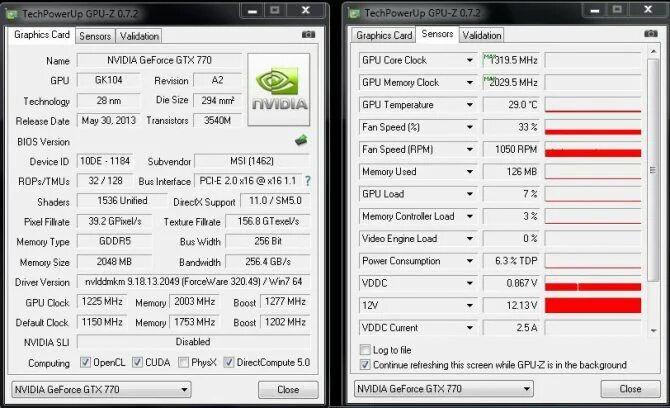Click Fan Speed value 1050 RPM

(x=511, y=149)
